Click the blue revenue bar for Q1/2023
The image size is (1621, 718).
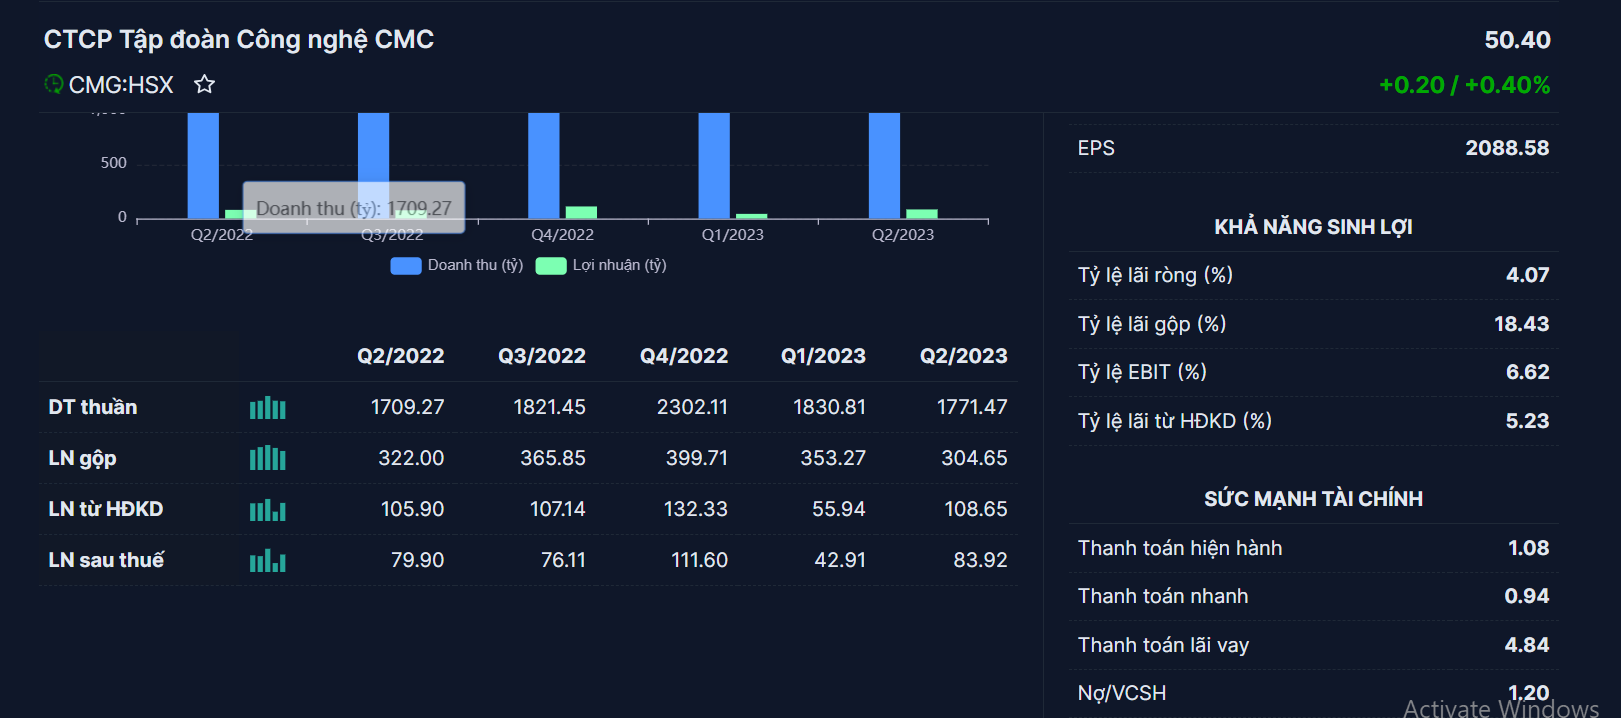[x=714, y=165]
